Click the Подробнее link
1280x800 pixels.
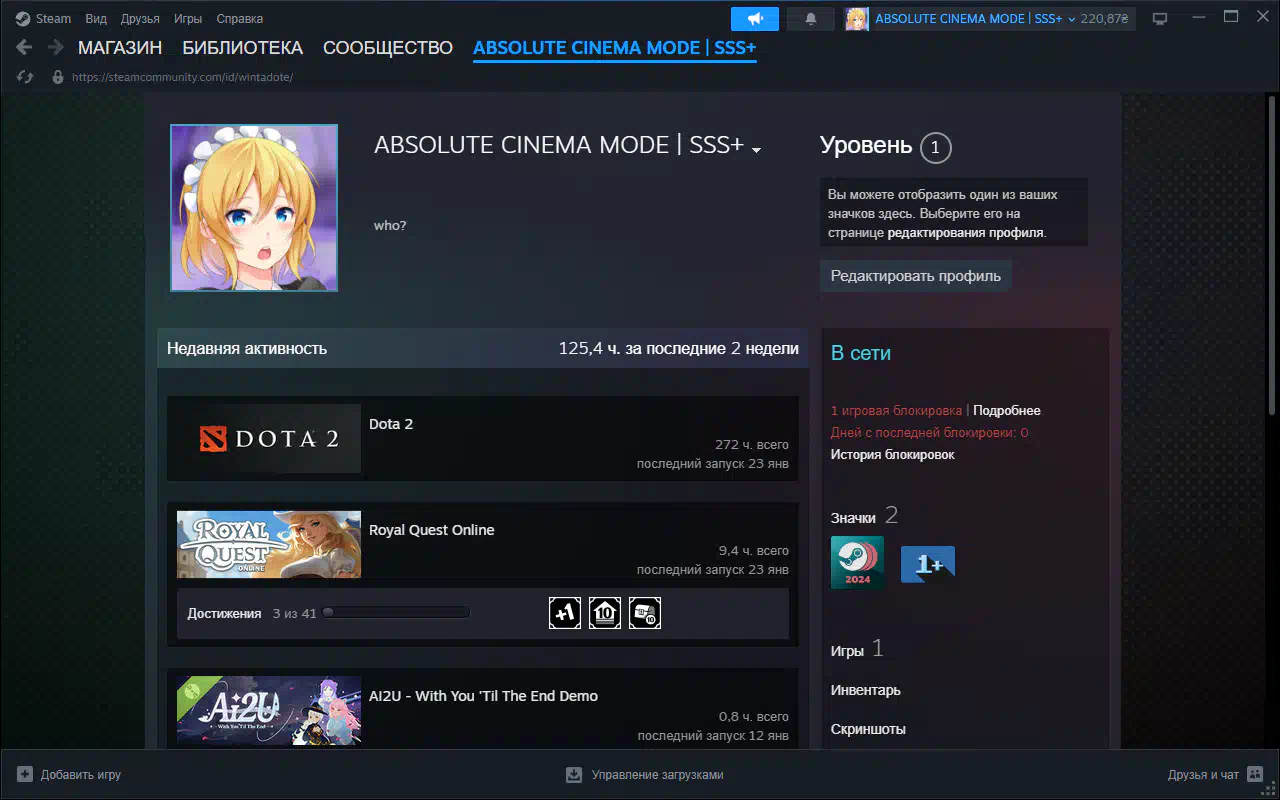coord(1007,411)
